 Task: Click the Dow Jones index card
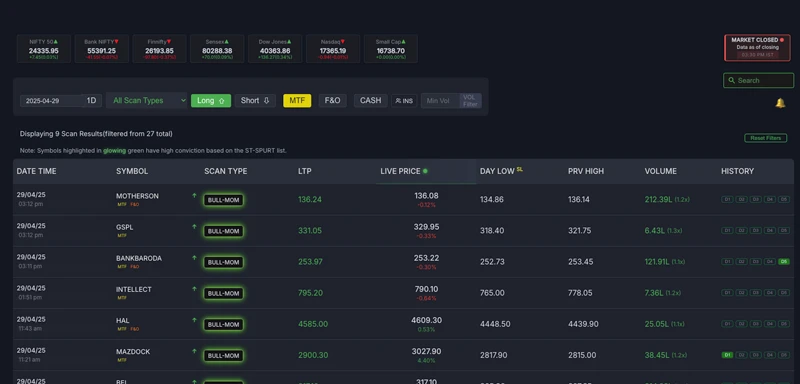pyautogui.click(x=275, y=48)
